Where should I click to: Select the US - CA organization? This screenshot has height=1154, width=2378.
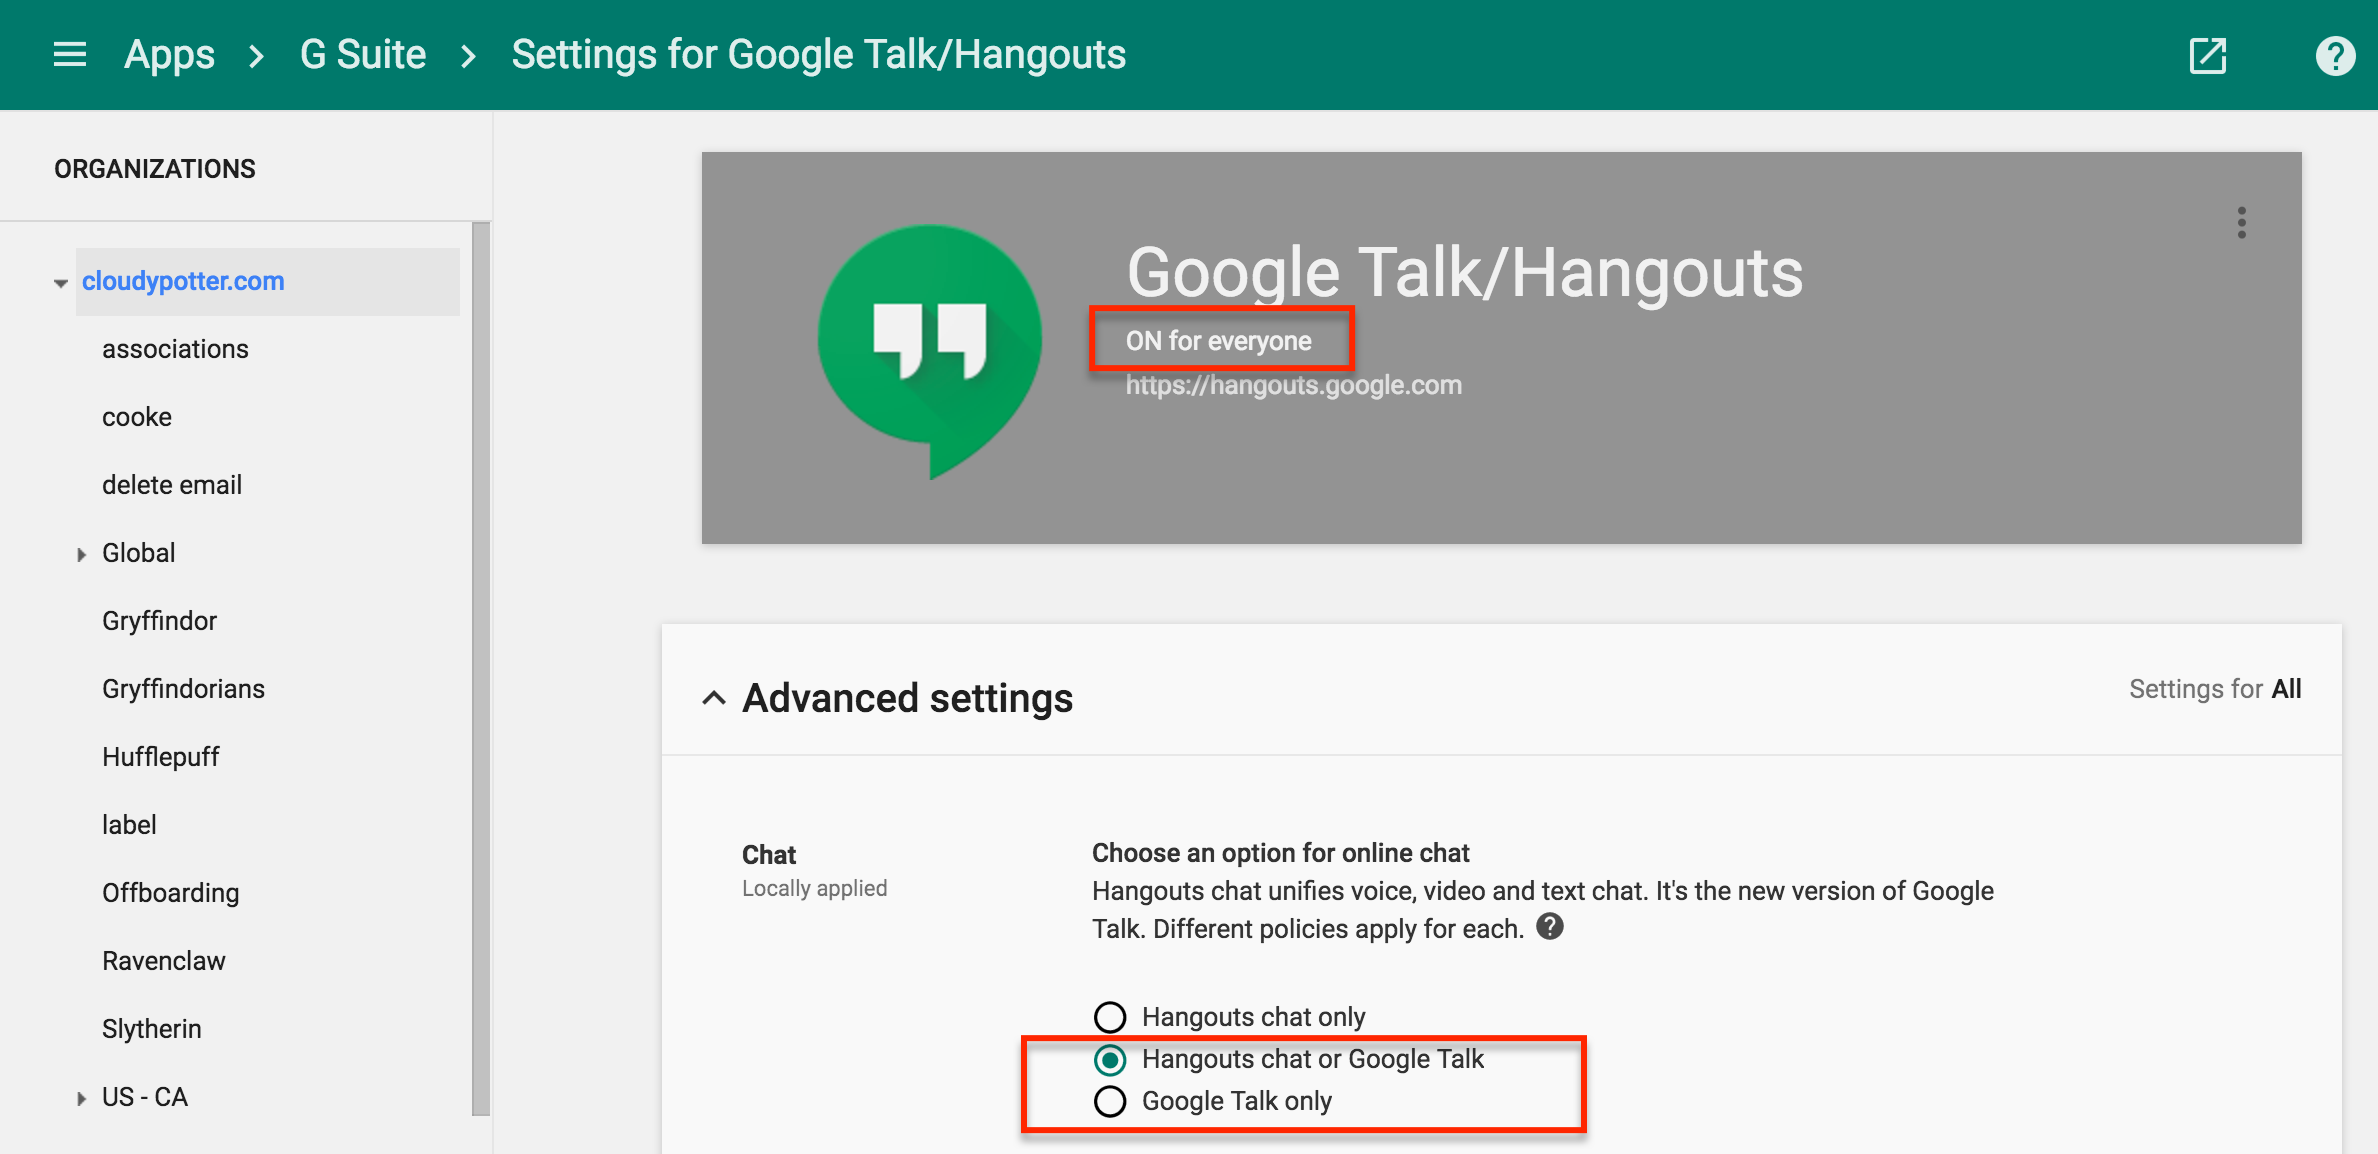pyautogui.click(x=145, y=1097)
